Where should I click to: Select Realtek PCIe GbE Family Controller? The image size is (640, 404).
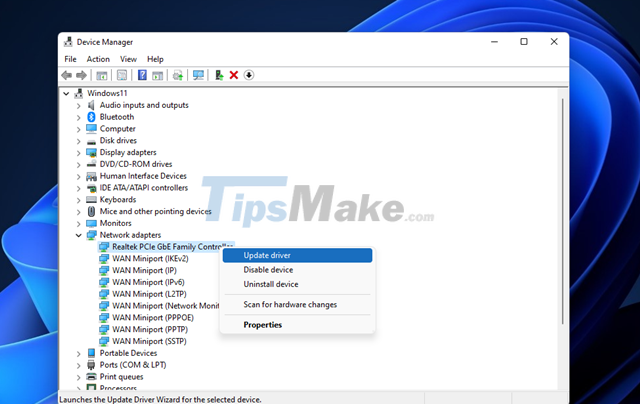point(166,247)
